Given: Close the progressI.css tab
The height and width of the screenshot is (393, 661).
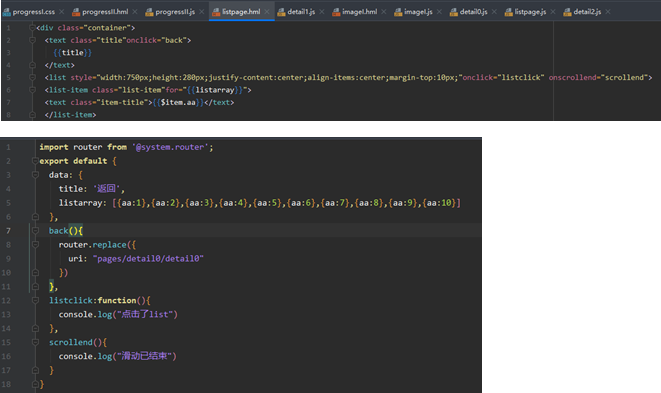Looking at the screenshot, I should click(62, 12).
